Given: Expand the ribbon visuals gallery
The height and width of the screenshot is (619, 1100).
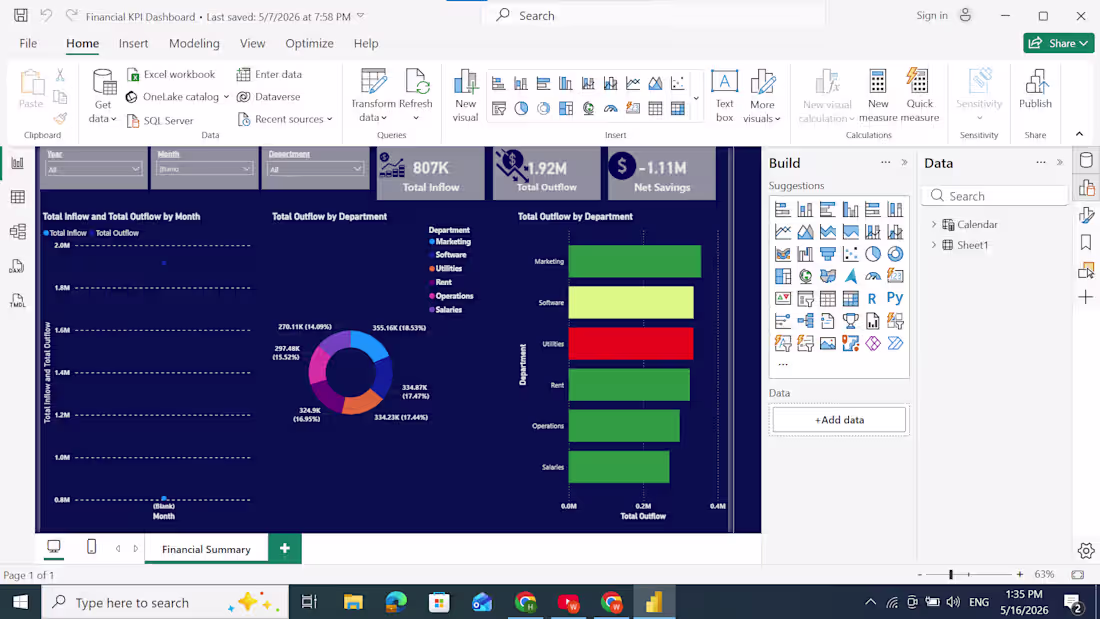Looking at the screenshot, I should coord(696,98).
